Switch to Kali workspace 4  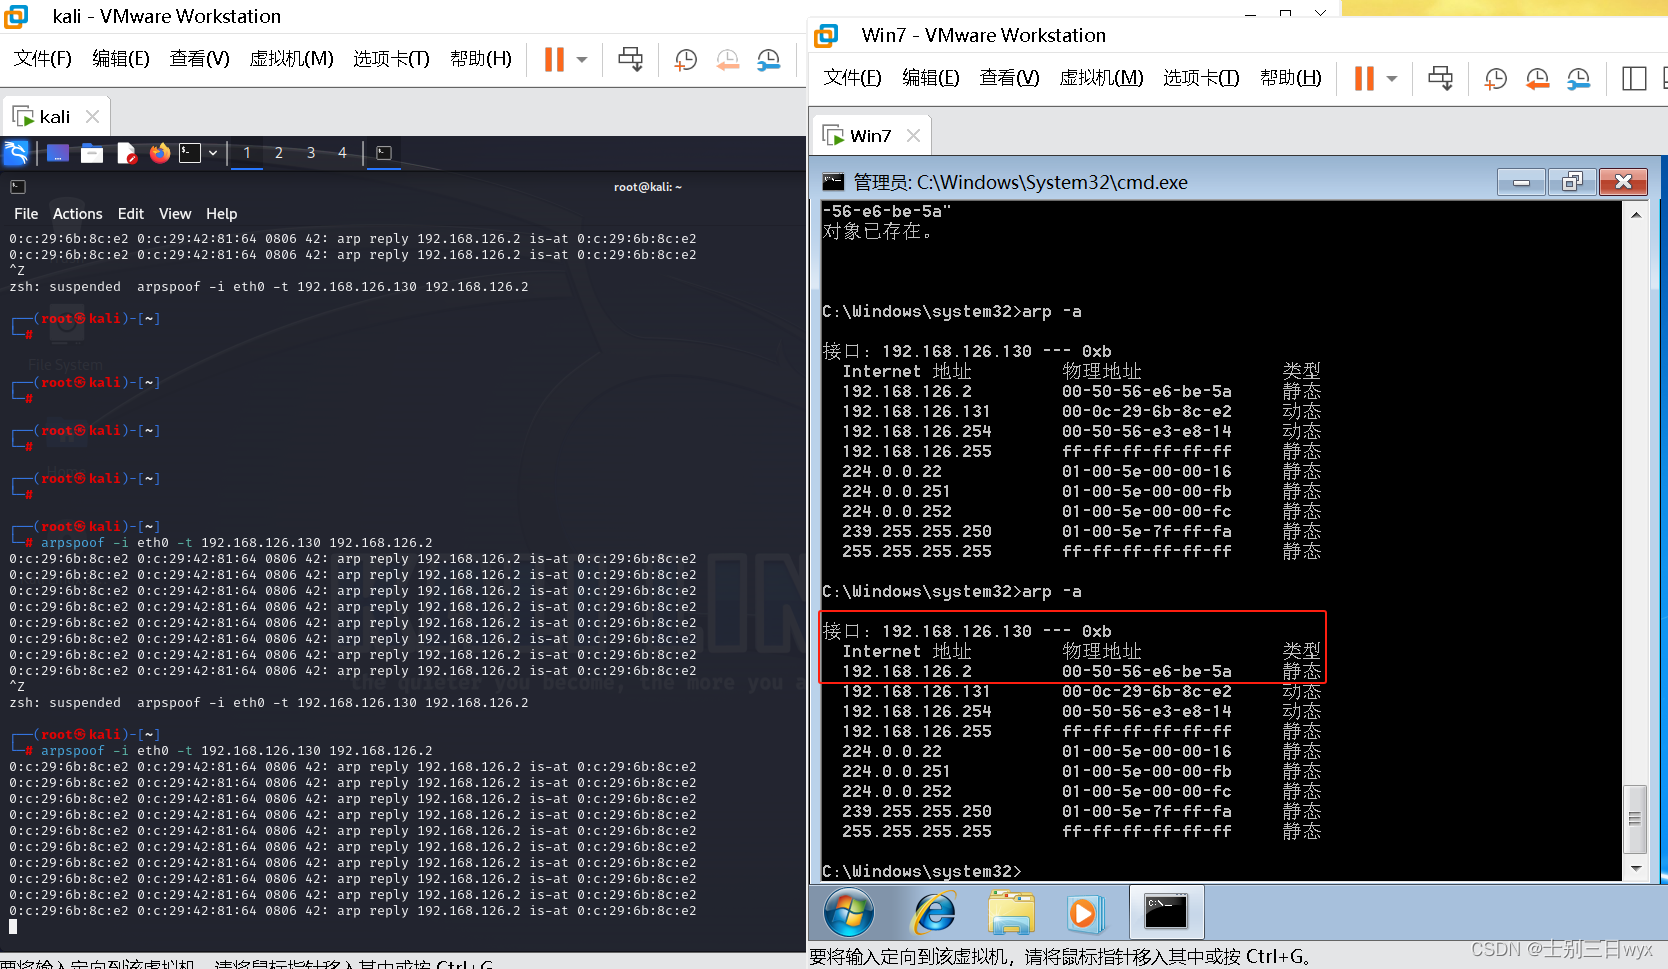pos(342,153)
